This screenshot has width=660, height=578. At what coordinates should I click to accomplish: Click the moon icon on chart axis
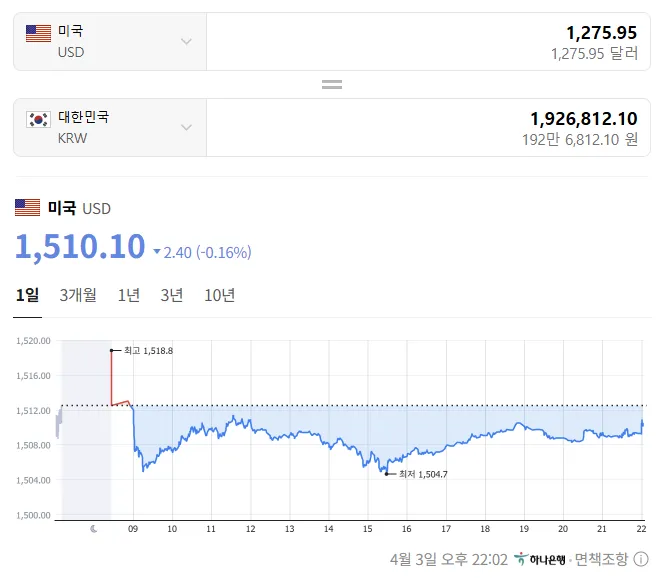(93, 529)
